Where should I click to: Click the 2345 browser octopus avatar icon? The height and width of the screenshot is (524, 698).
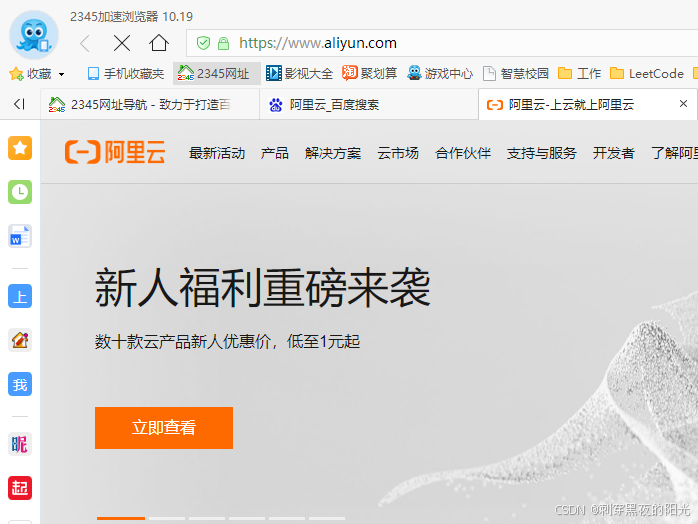pos(34,36)
